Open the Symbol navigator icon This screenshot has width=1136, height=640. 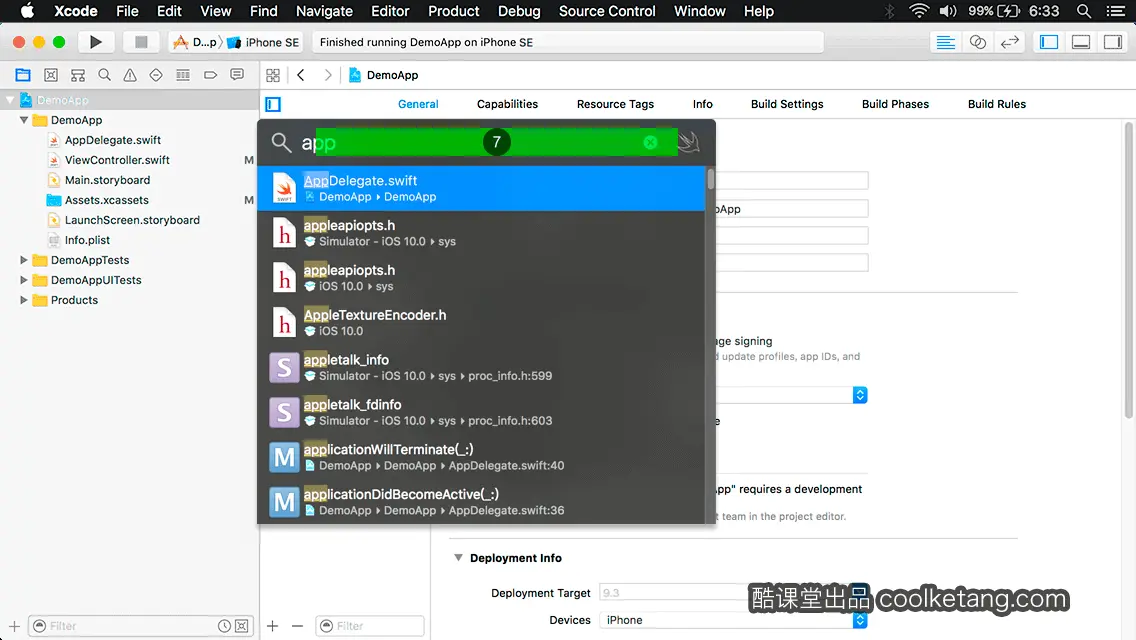(x=78, y=75)
